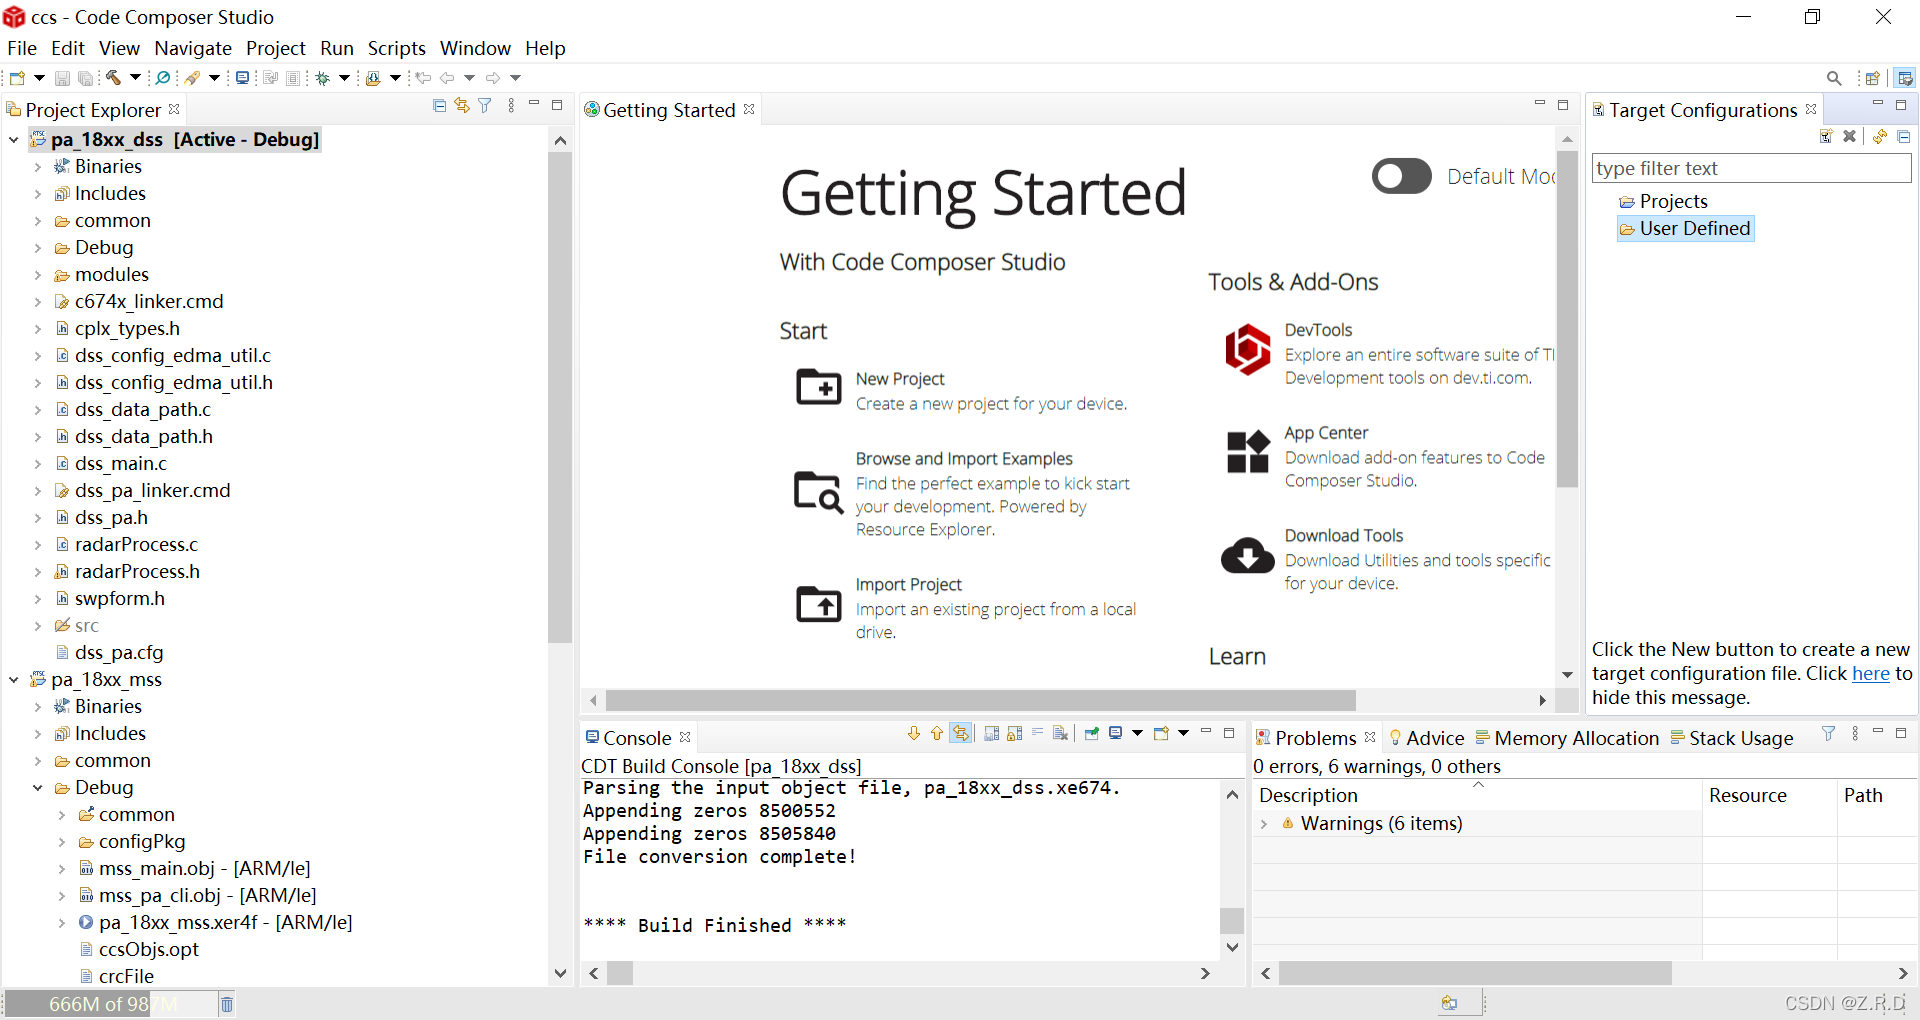Open the Flash rocket dropdown arrow
The image size is (1920, 1020).
pos(214,78)
